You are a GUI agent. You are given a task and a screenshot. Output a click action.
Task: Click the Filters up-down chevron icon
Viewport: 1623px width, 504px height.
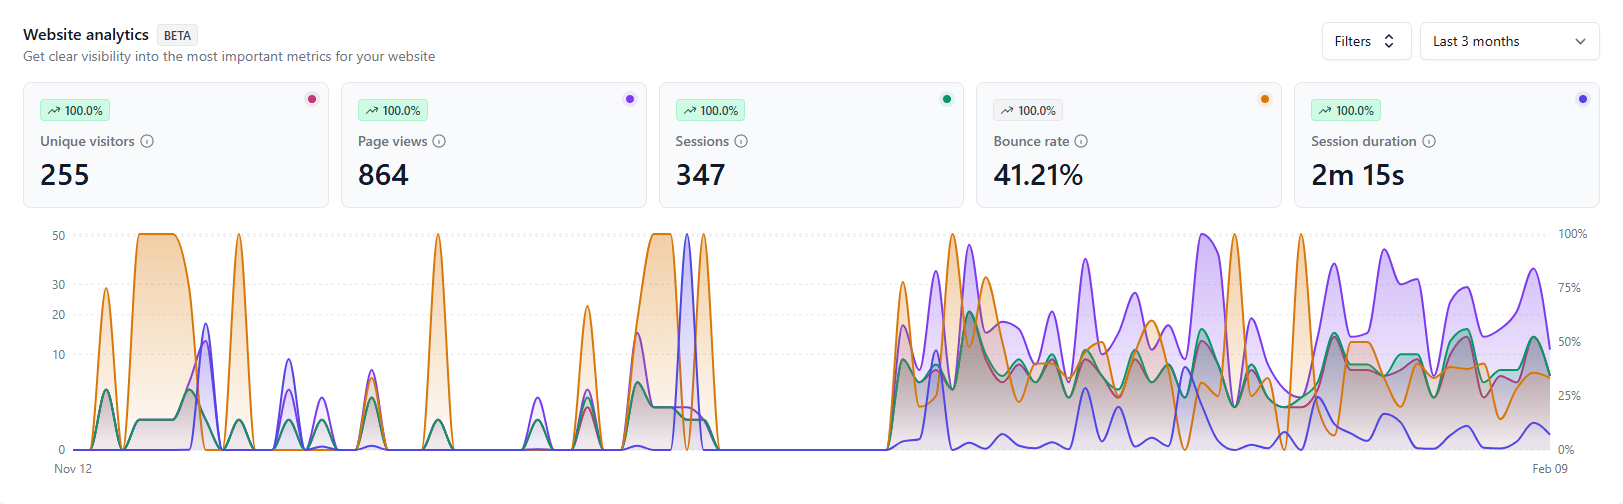[x=1389, y=41]
